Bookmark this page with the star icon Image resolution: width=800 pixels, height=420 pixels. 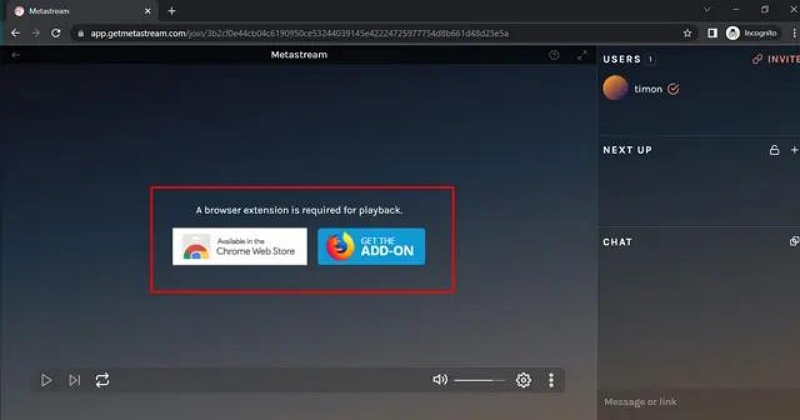pyautogui.click(x=687, y=33)
